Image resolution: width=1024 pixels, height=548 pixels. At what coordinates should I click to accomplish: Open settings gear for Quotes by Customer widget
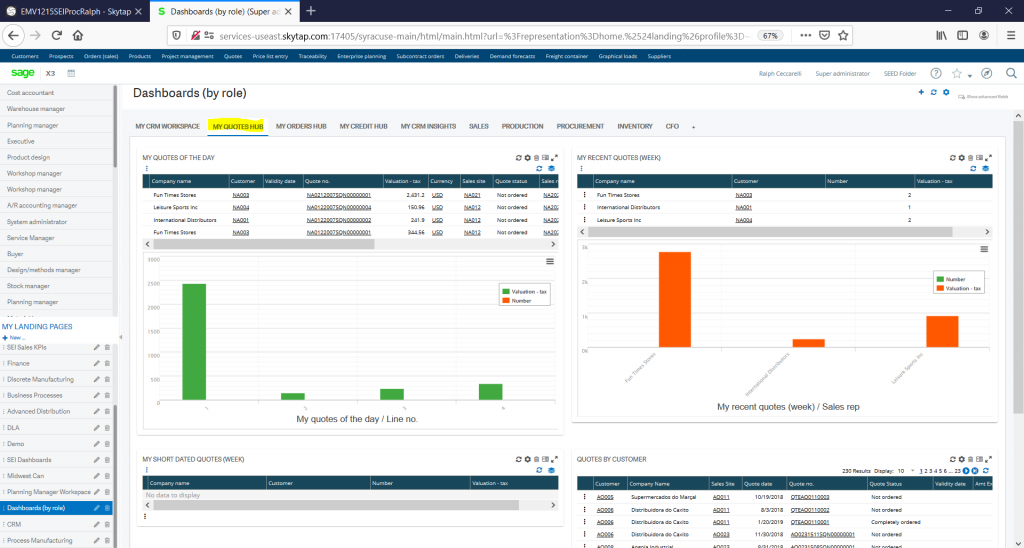tap(961, 459)
